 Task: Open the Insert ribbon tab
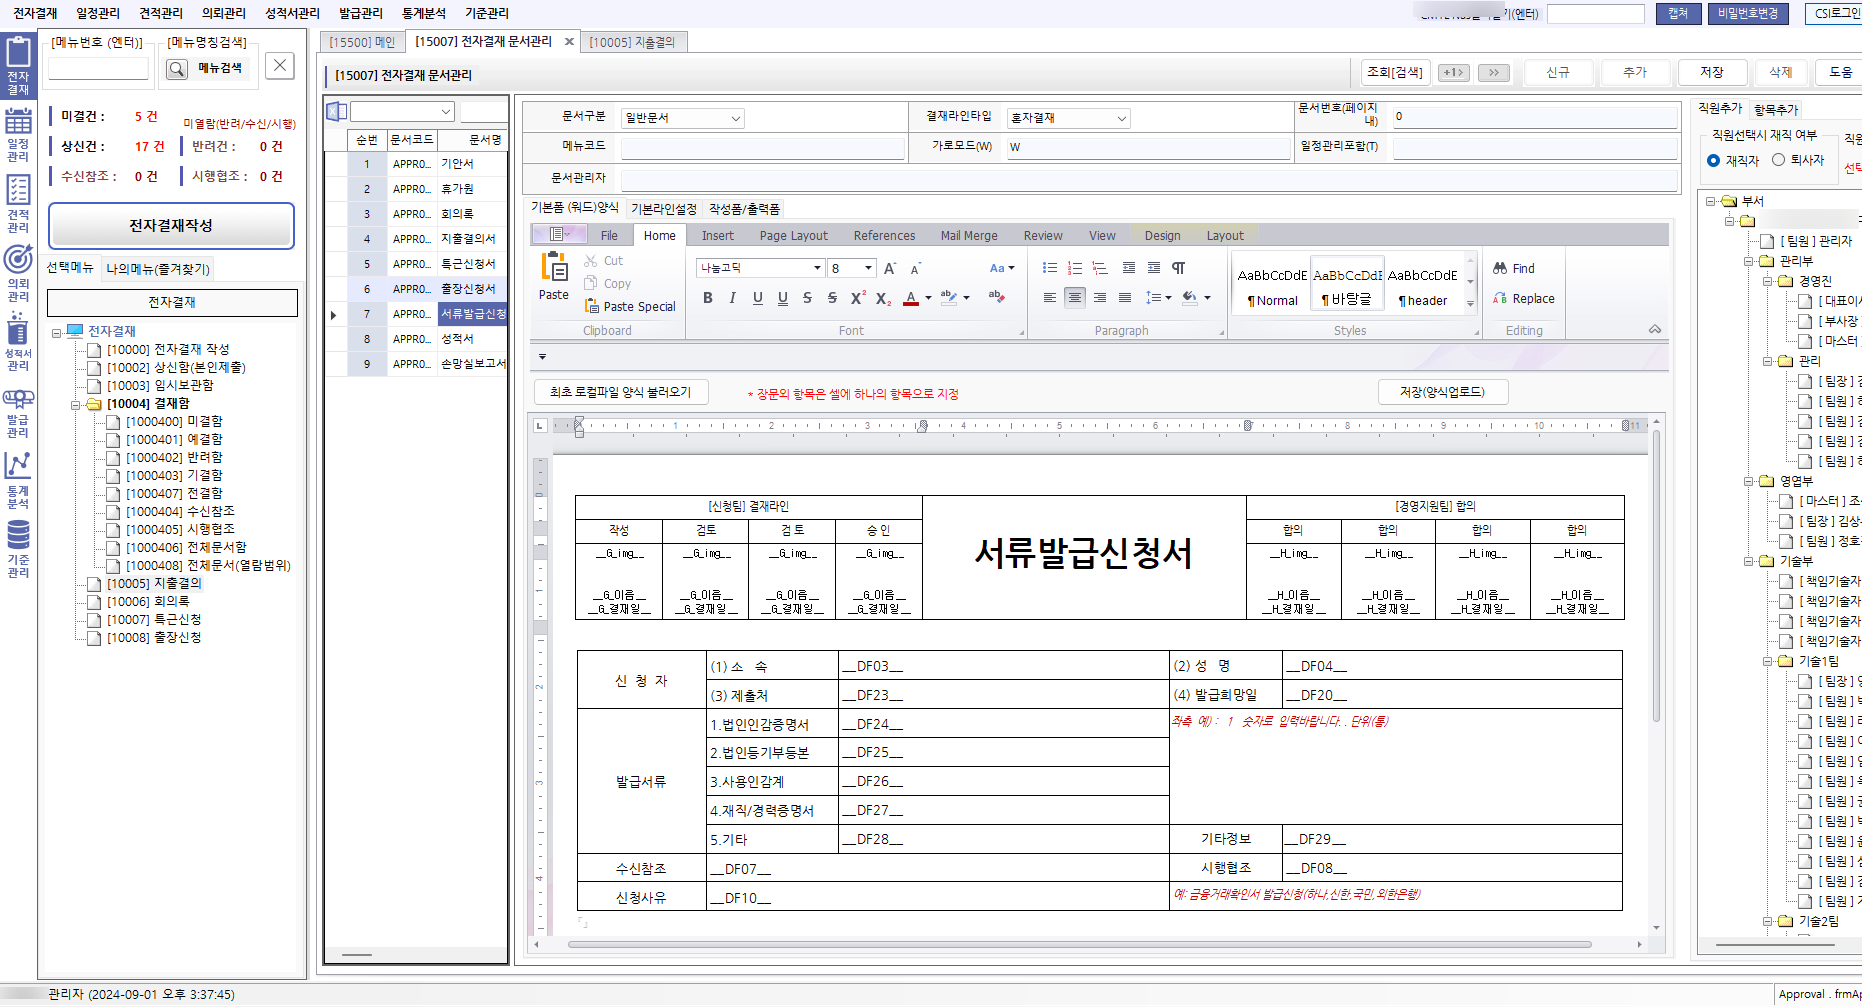717,236
